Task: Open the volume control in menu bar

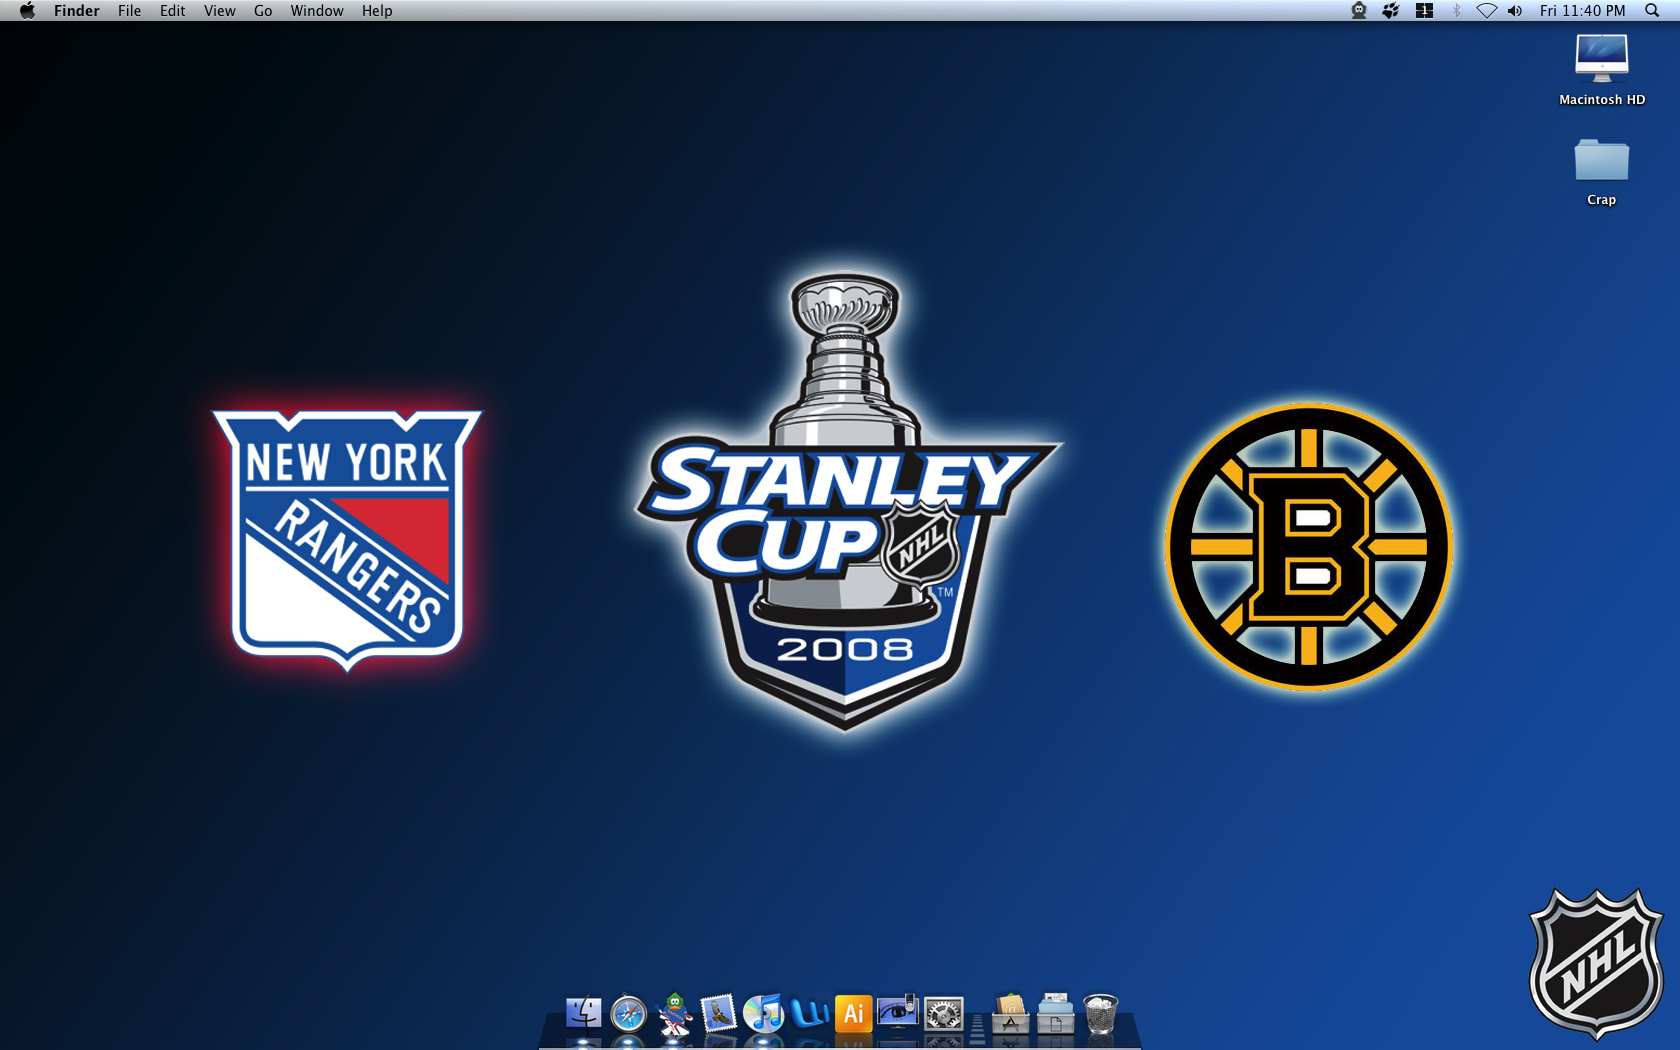Action: coord(1515,11)
